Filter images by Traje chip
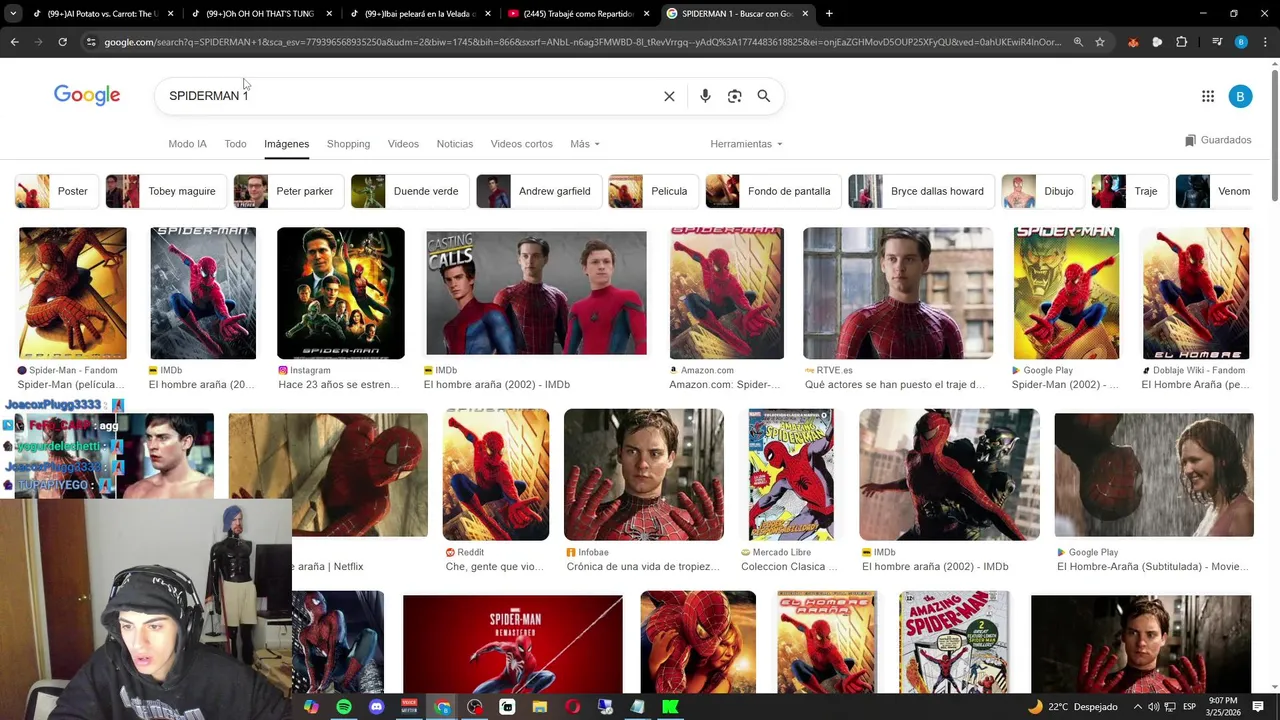1280x720 pixels. [1128, 191]
